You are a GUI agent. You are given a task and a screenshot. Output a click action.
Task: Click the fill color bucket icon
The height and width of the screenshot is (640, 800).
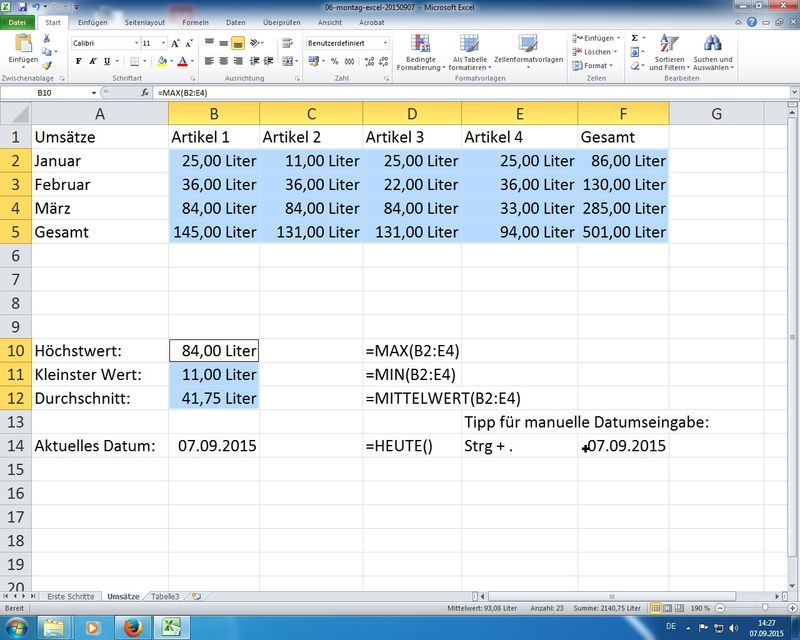point(161,61)
